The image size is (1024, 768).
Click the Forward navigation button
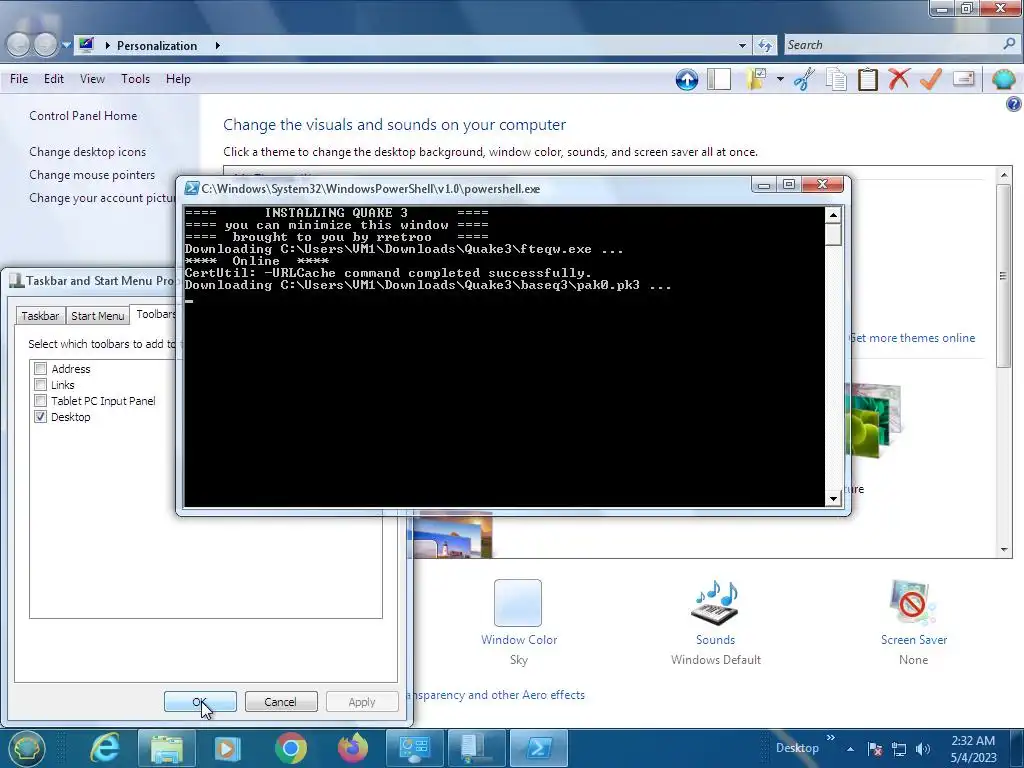tap(45, 44)
